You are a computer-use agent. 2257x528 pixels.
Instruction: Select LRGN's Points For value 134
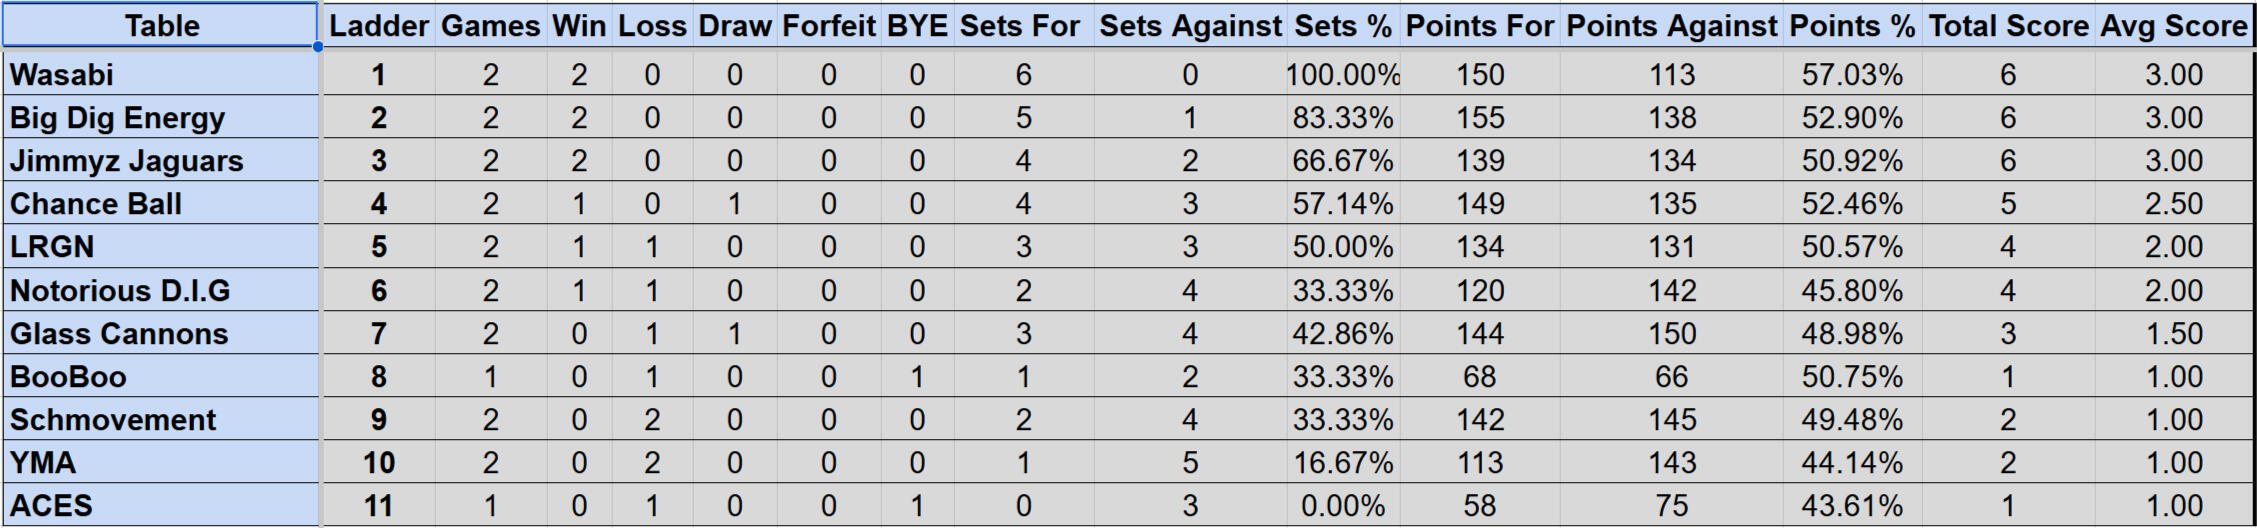point(1479,247)
